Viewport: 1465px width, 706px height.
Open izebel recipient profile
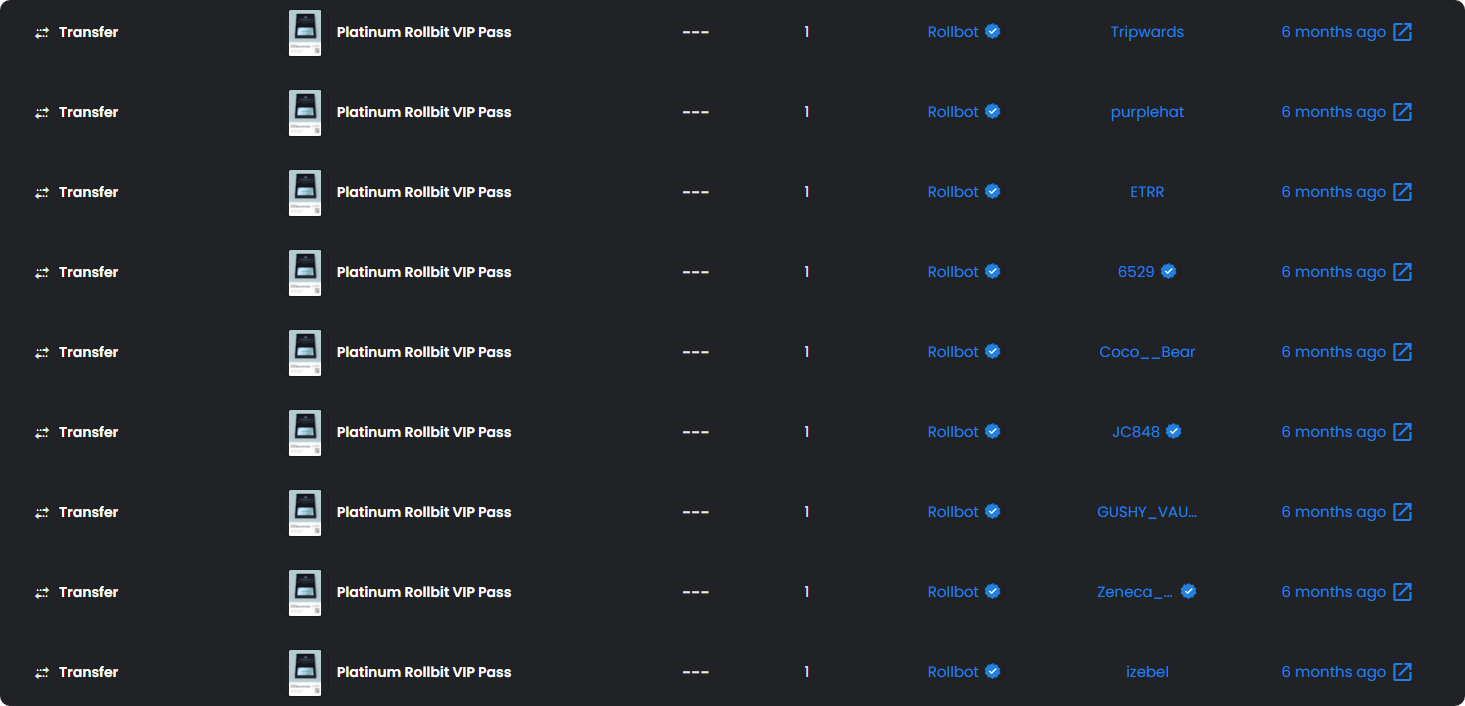1147,672
